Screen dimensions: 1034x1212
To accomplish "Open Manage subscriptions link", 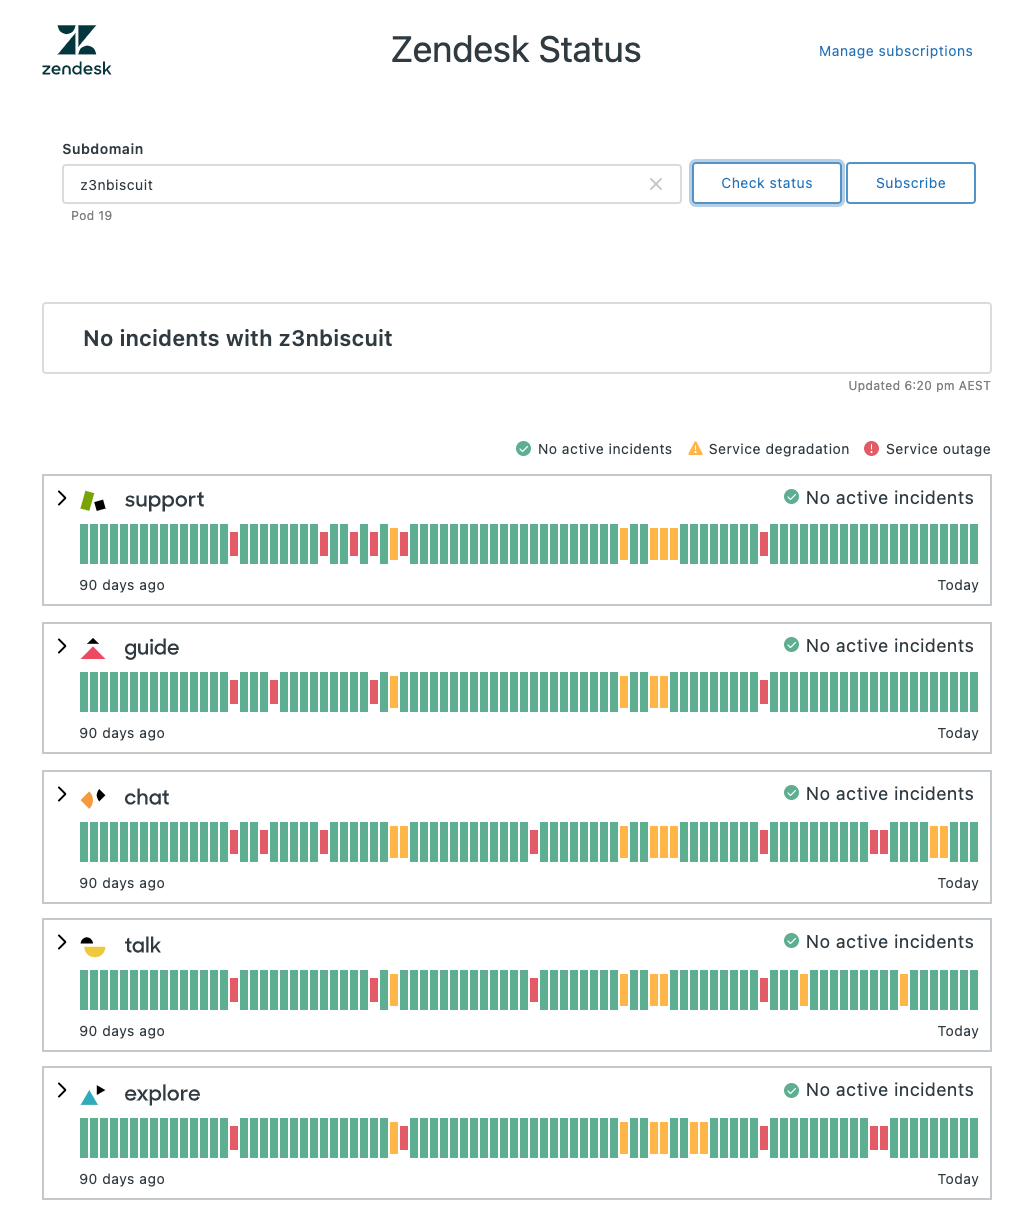I will tap(896, 51).
